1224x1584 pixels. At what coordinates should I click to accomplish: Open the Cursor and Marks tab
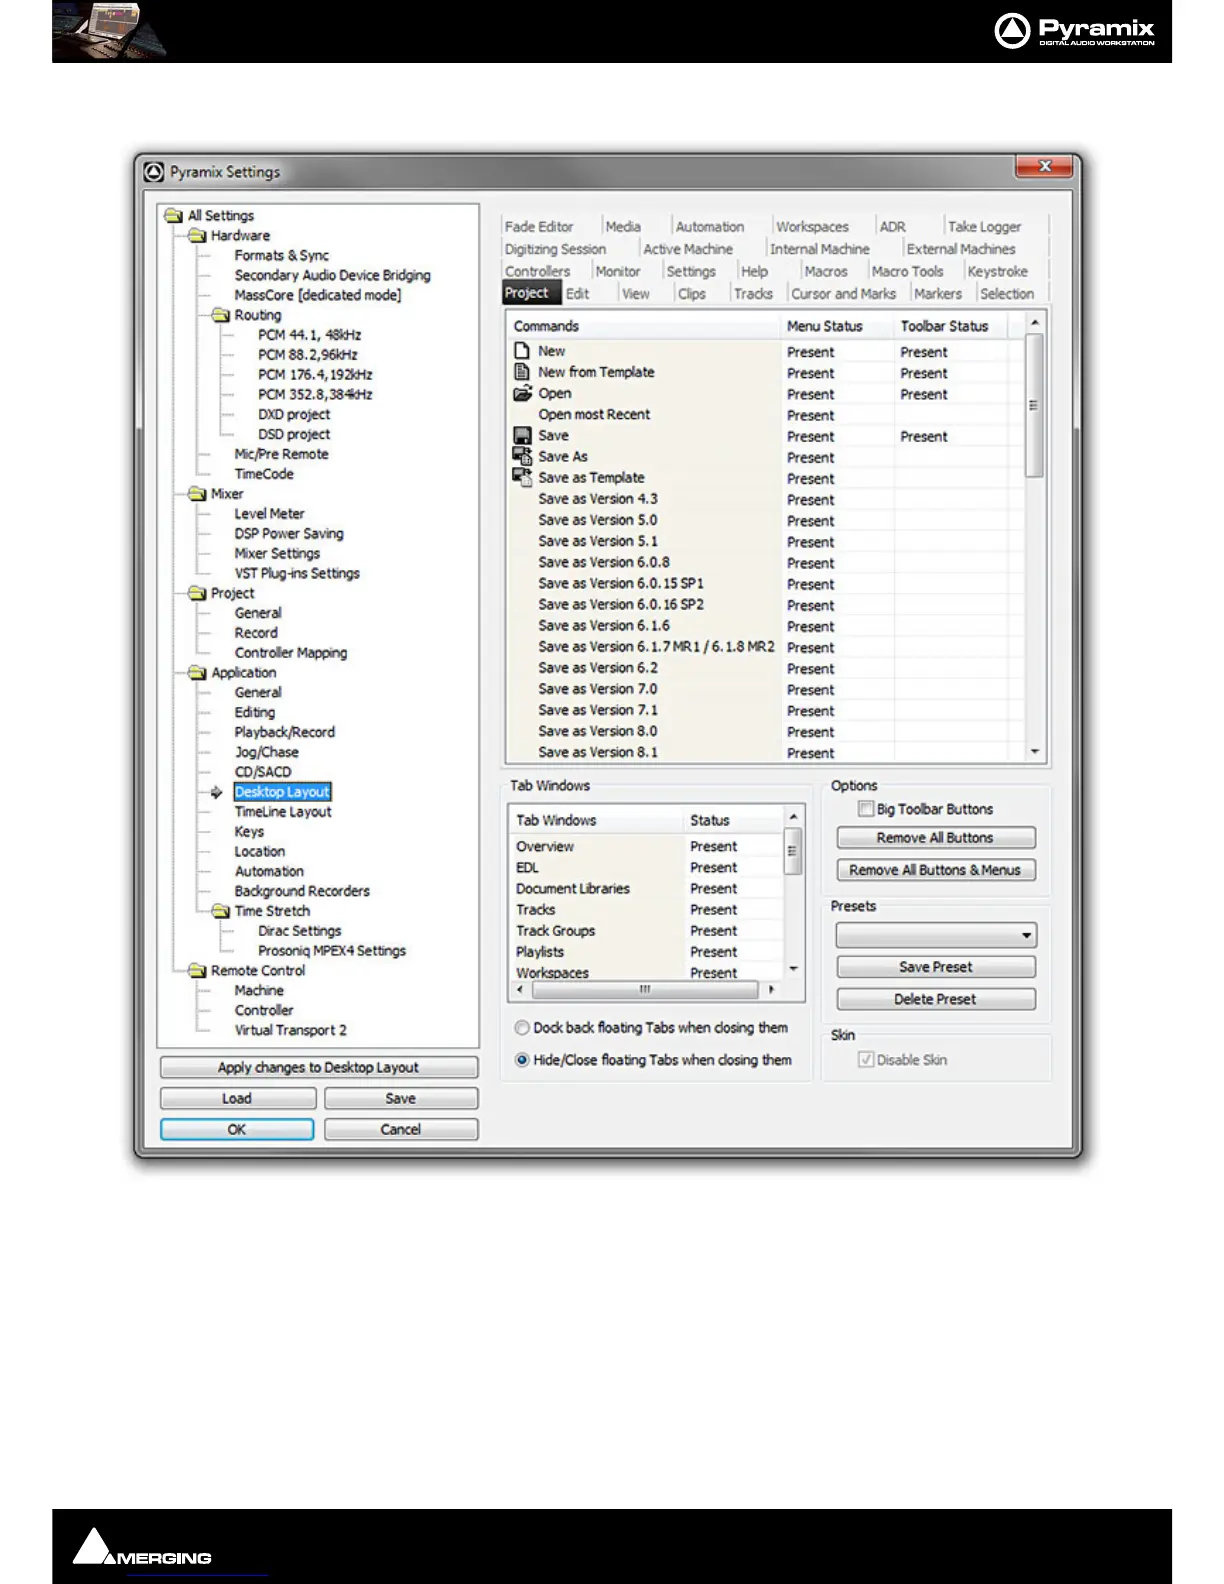click(843, 294)
